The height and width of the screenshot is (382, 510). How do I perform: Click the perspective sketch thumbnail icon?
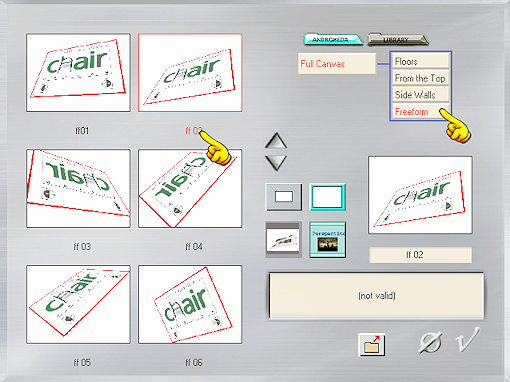tap(284, 240)
